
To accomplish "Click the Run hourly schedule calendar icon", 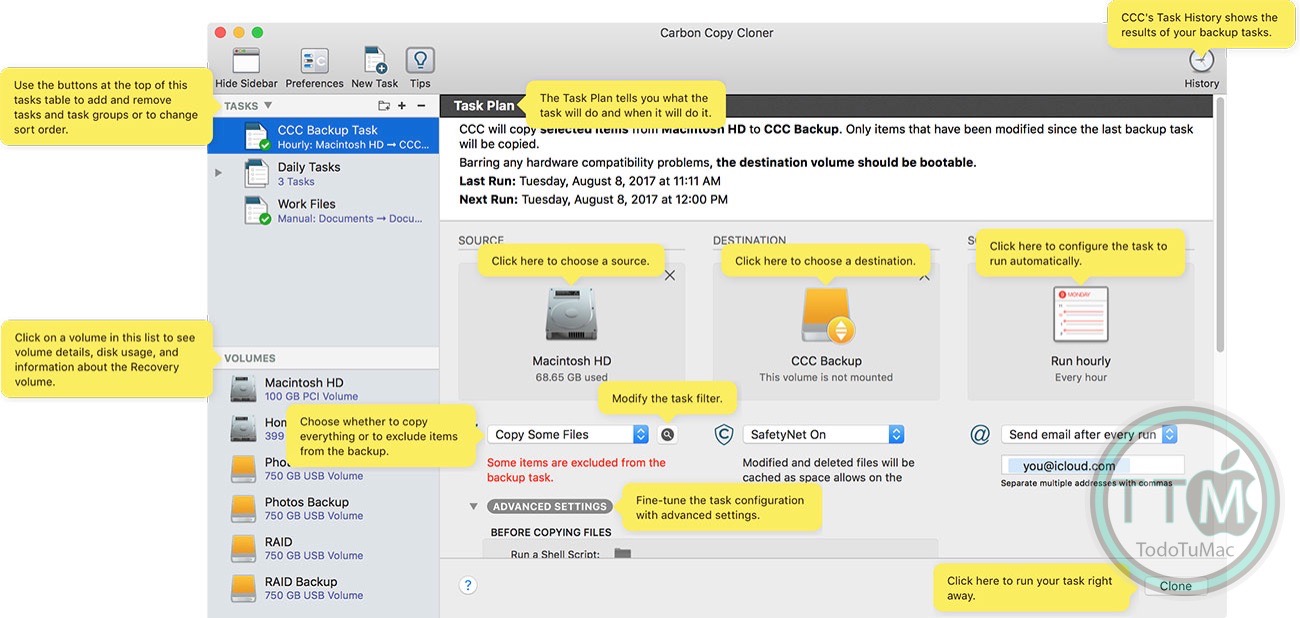I will (1080, 314).
